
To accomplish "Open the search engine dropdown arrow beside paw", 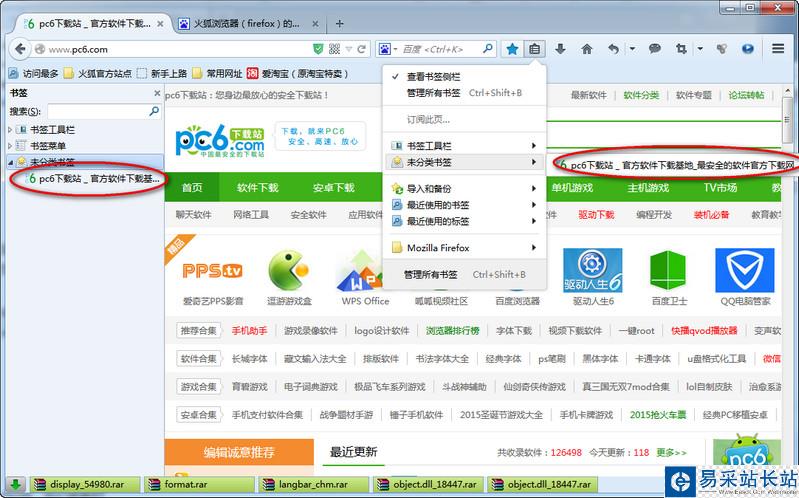I will click(x=395, y=49).
